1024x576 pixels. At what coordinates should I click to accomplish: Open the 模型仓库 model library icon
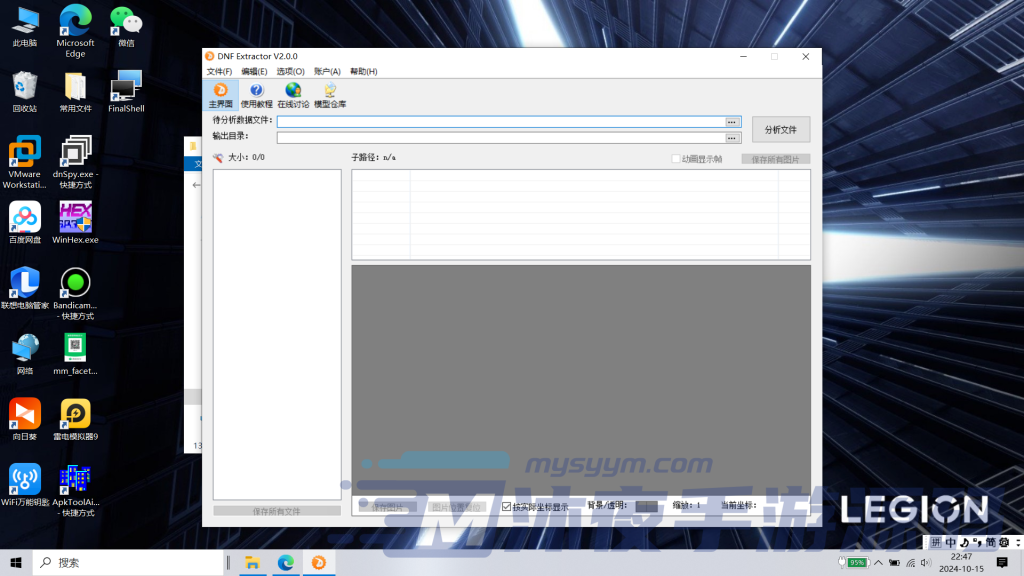(x=330, y=95)
